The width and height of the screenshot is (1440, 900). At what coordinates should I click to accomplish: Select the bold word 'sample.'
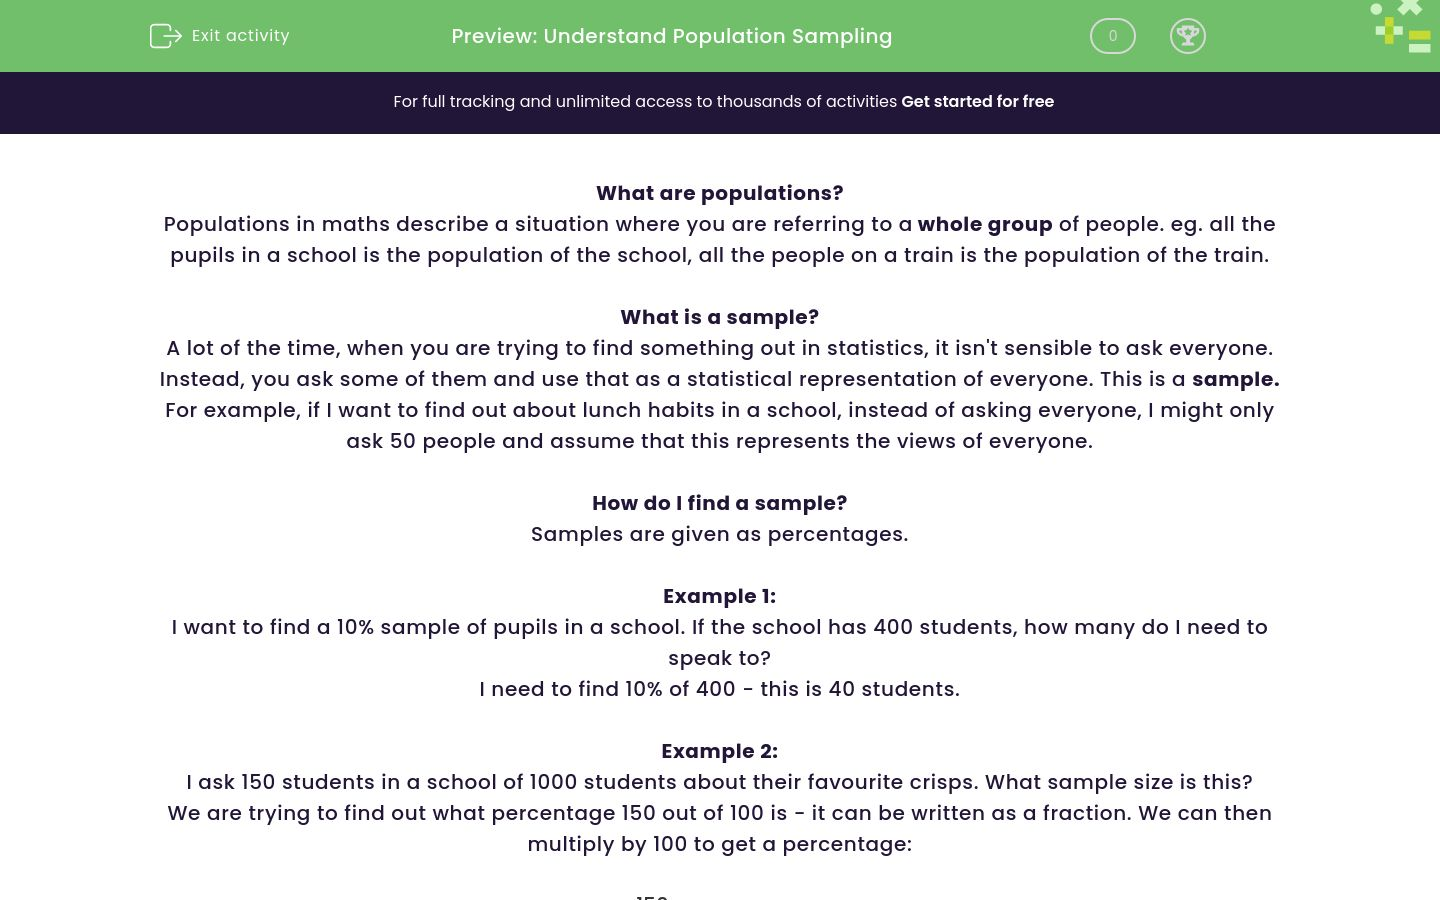pos(1236,379)
